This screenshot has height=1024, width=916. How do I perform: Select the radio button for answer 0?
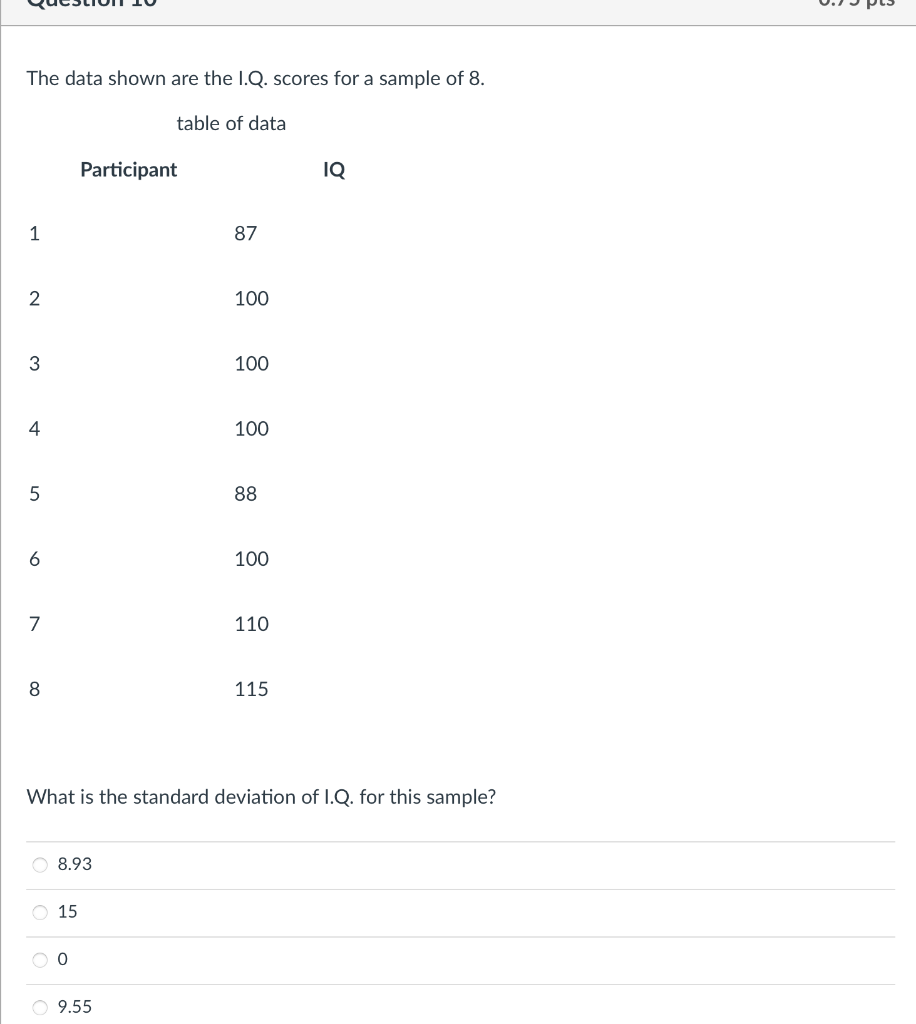tap(39, 959)
